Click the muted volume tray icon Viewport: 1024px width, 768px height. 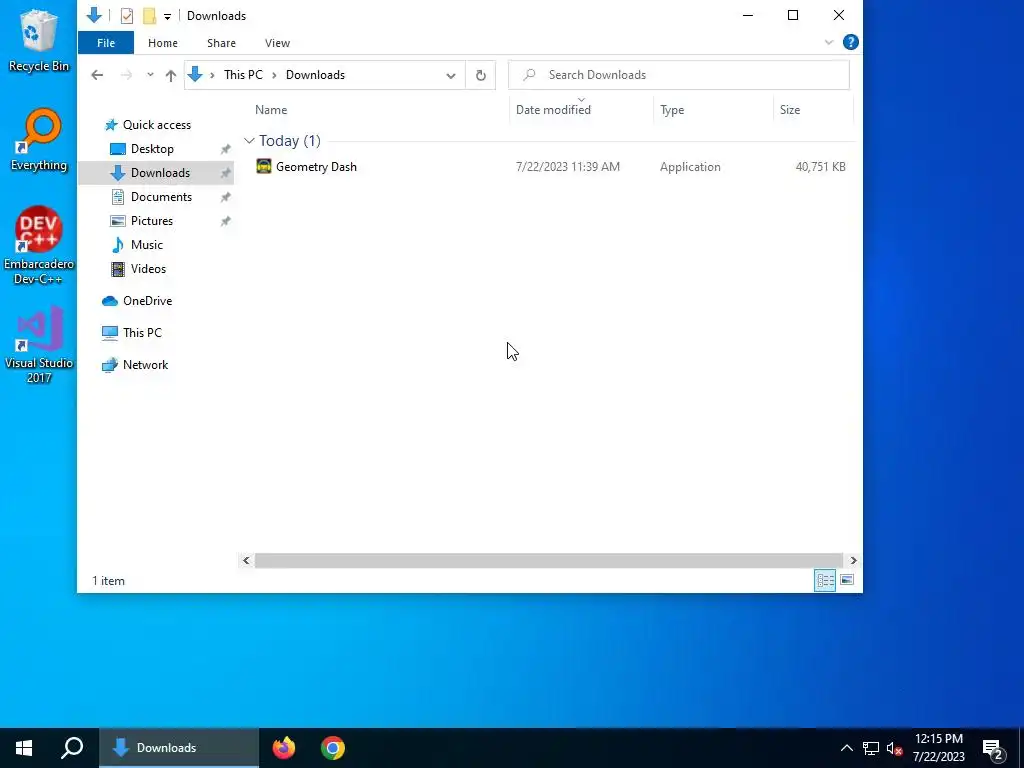pyautogui.click(x=894, y=748)
